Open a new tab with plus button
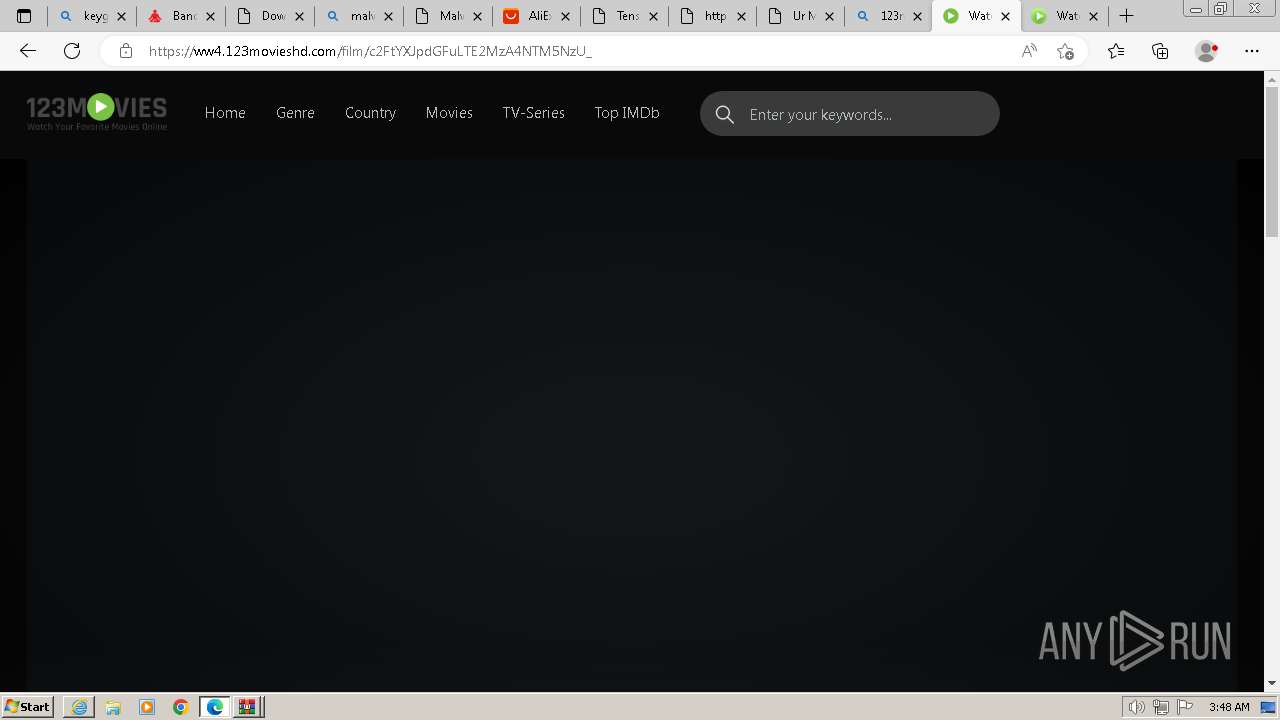This screenshot has width=1280, height=720. (1126, 16)
